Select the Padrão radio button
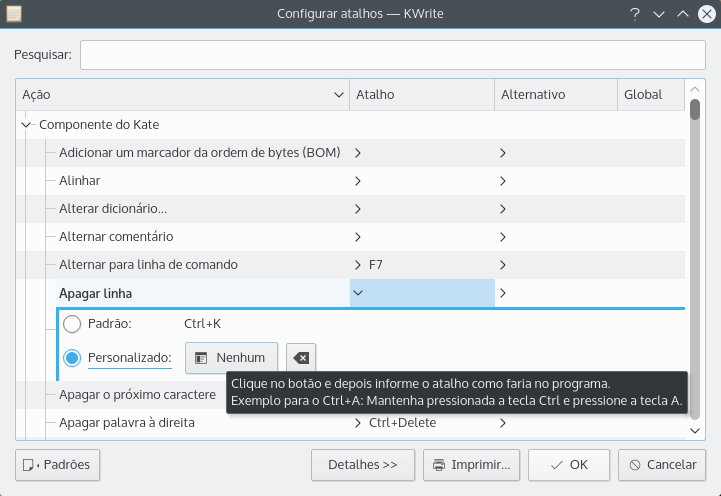Image resolution: width=721 pixels, height=496 pixels. [72, 324]
